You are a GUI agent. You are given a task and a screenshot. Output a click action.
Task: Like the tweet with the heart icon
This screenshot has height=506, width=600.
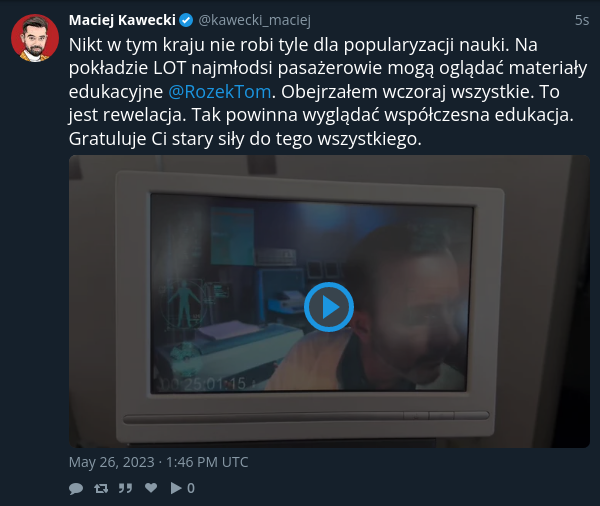pyautogui.click(x=151, y=488)
